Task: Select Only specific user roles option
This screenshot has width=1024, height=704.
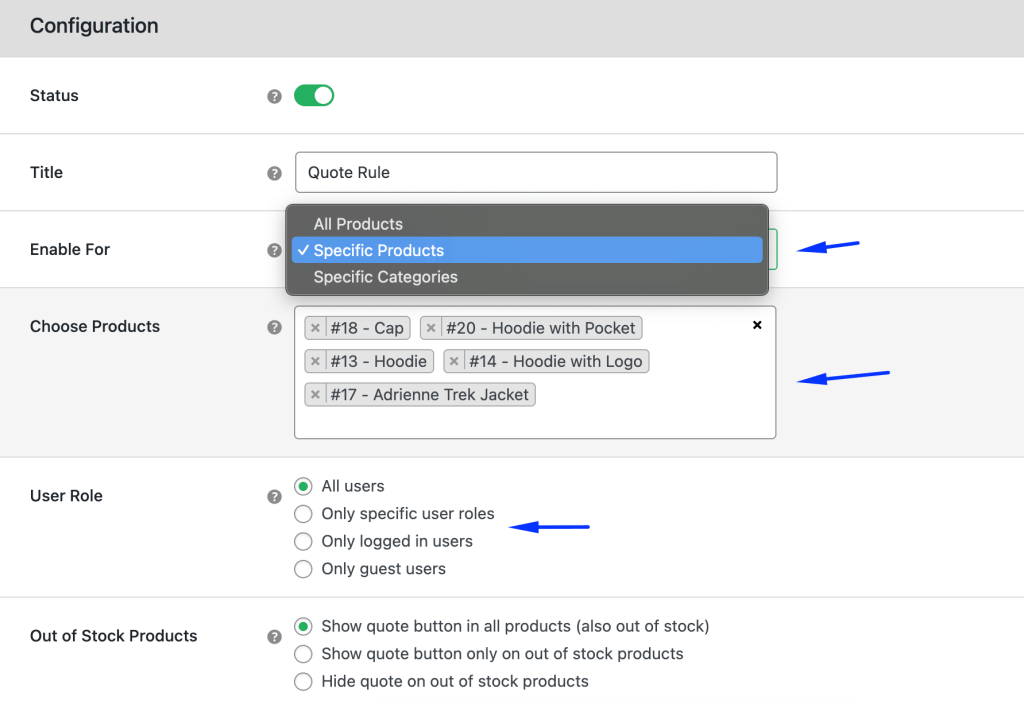Action: (x=303, y=514)
